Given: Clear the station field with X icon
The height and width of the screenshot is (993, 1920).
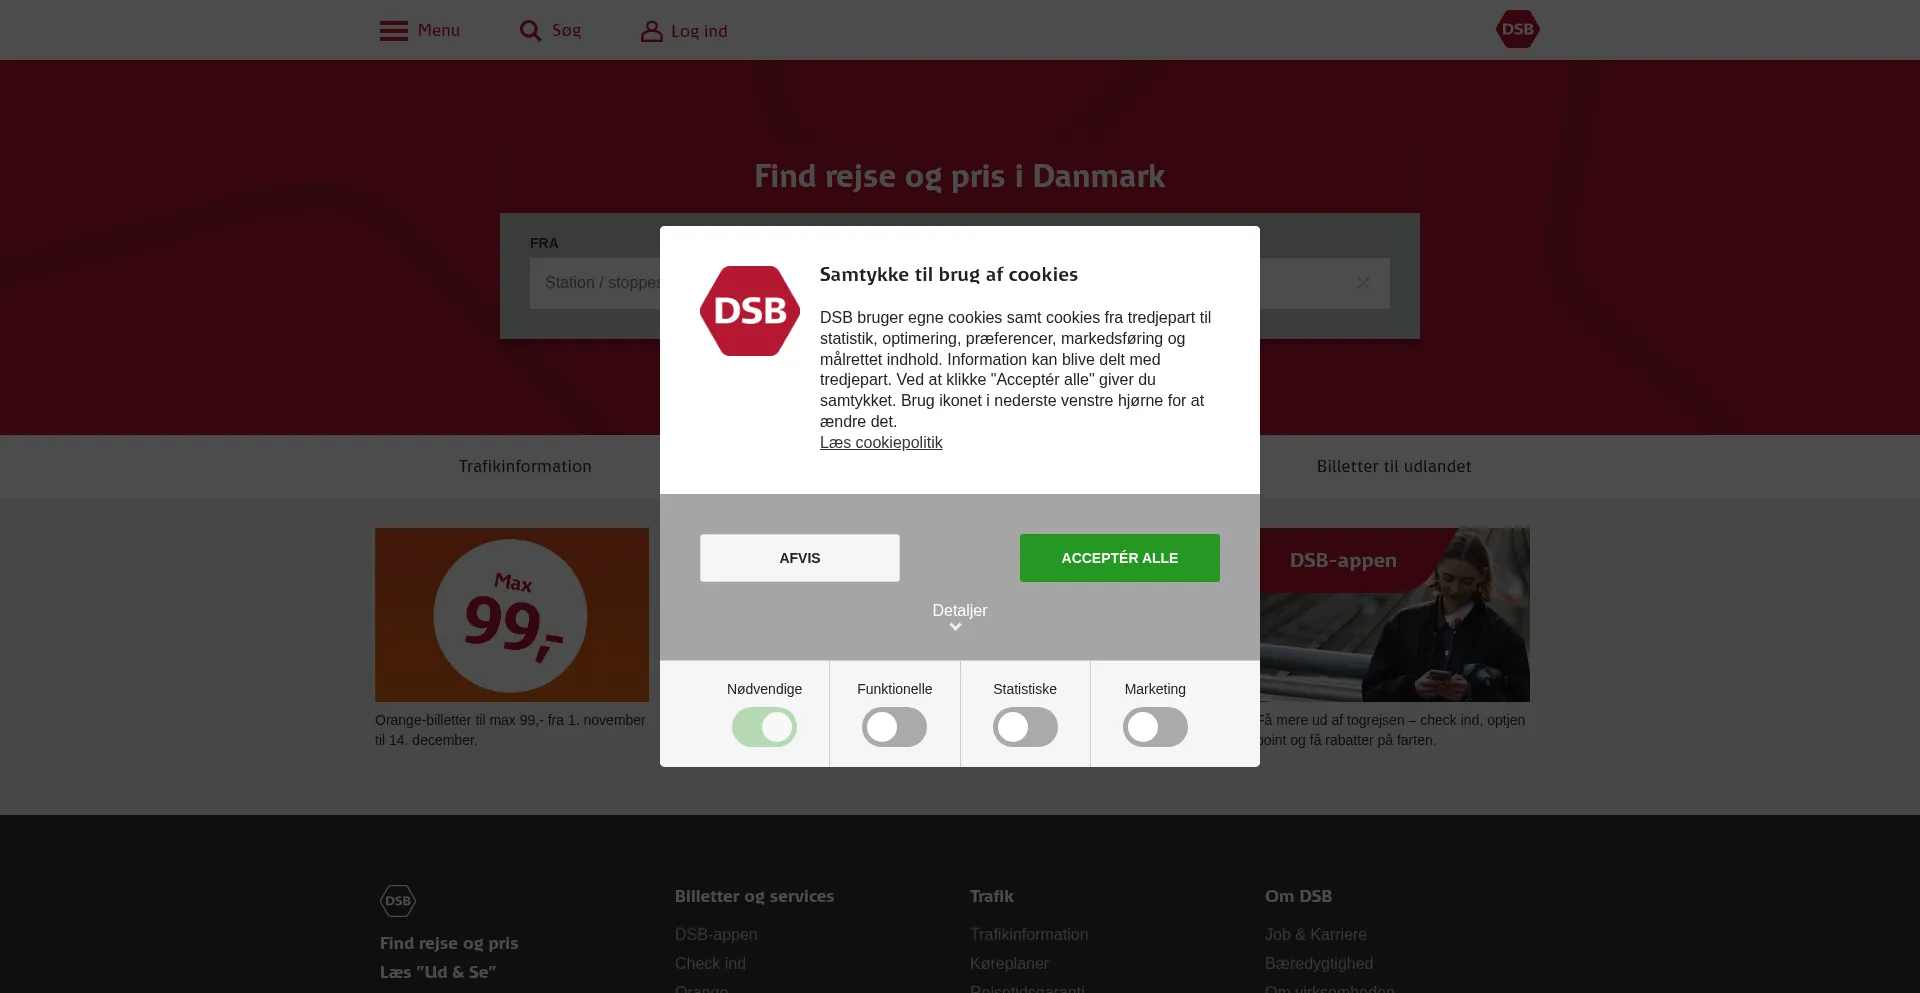Looking at the screenshot, I should coord(1363,283).
